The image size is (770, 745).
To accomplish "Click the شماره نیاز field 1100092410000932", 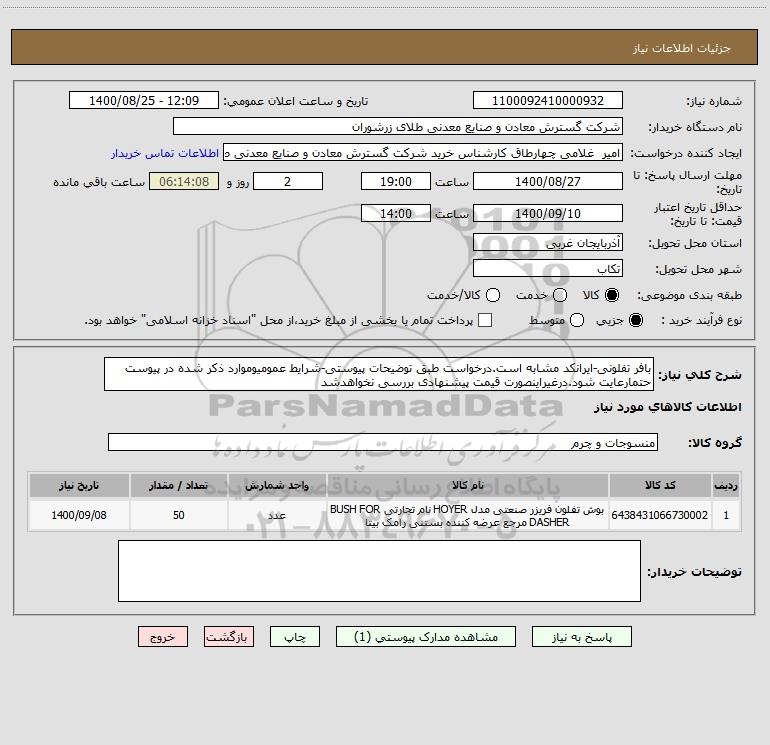I will 548,100.
